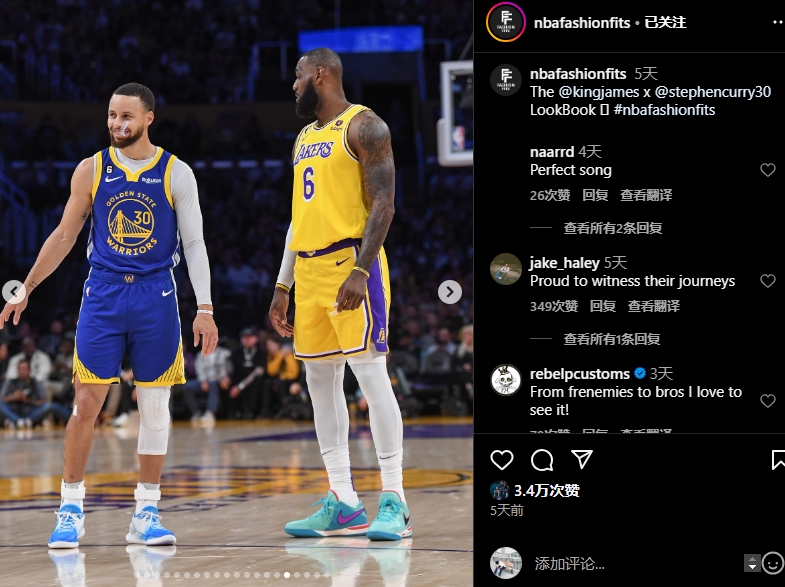Image resolution: width=785 pixels, height=587 pixels.
Task: Select the active carousel indicator dot
Action: pos(287,575)
